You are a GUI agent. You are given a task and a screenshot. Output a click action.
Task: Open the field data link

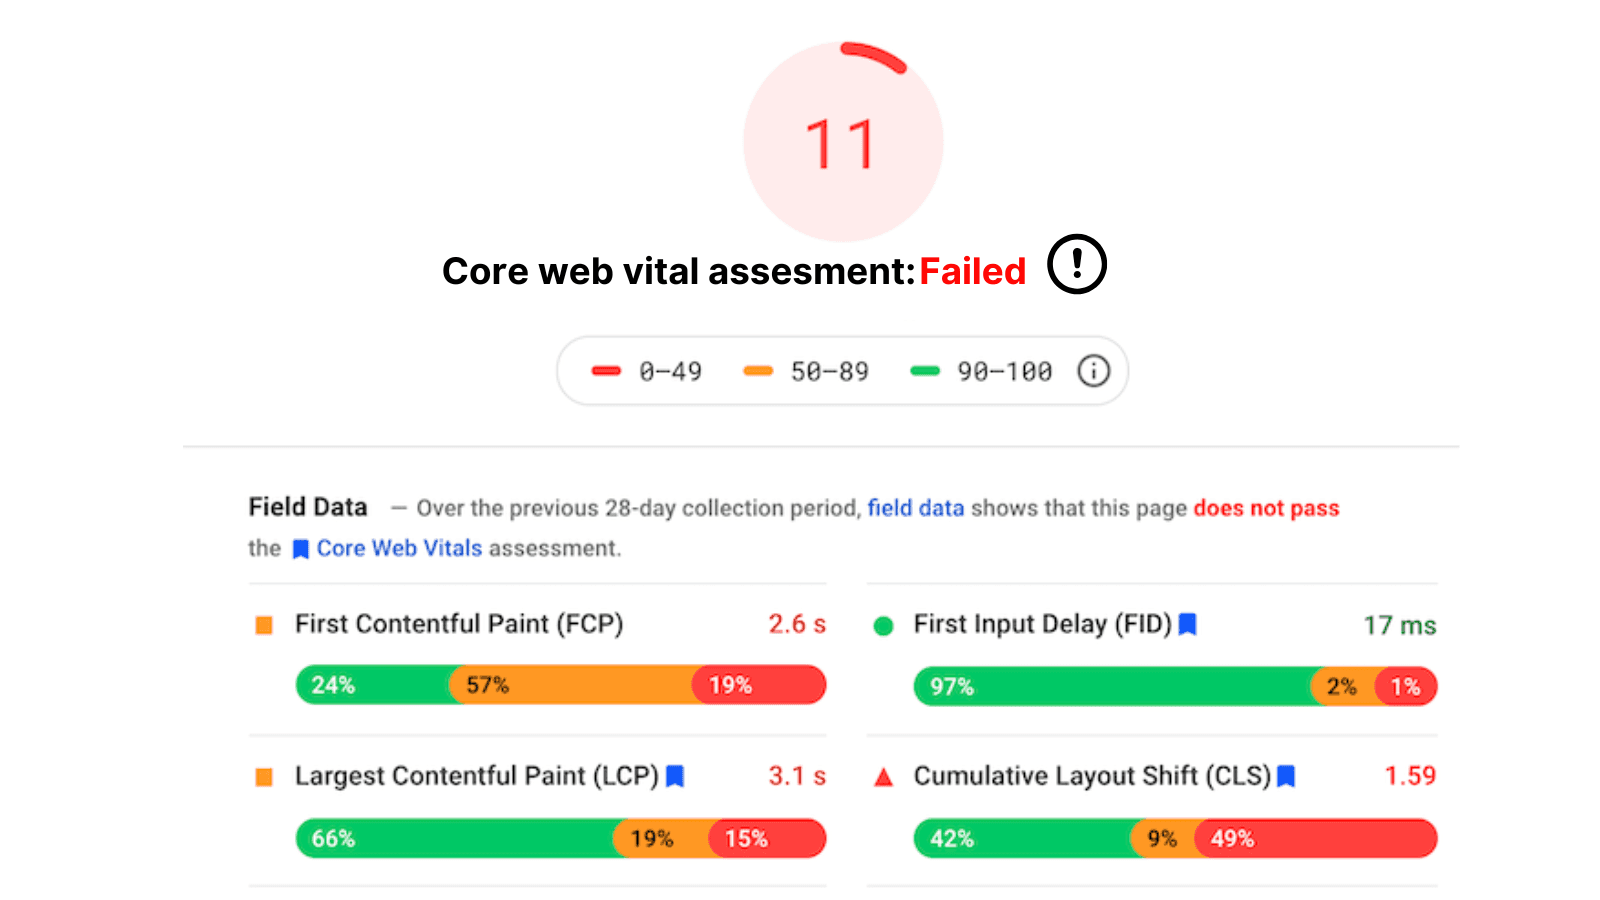[916, 508]
